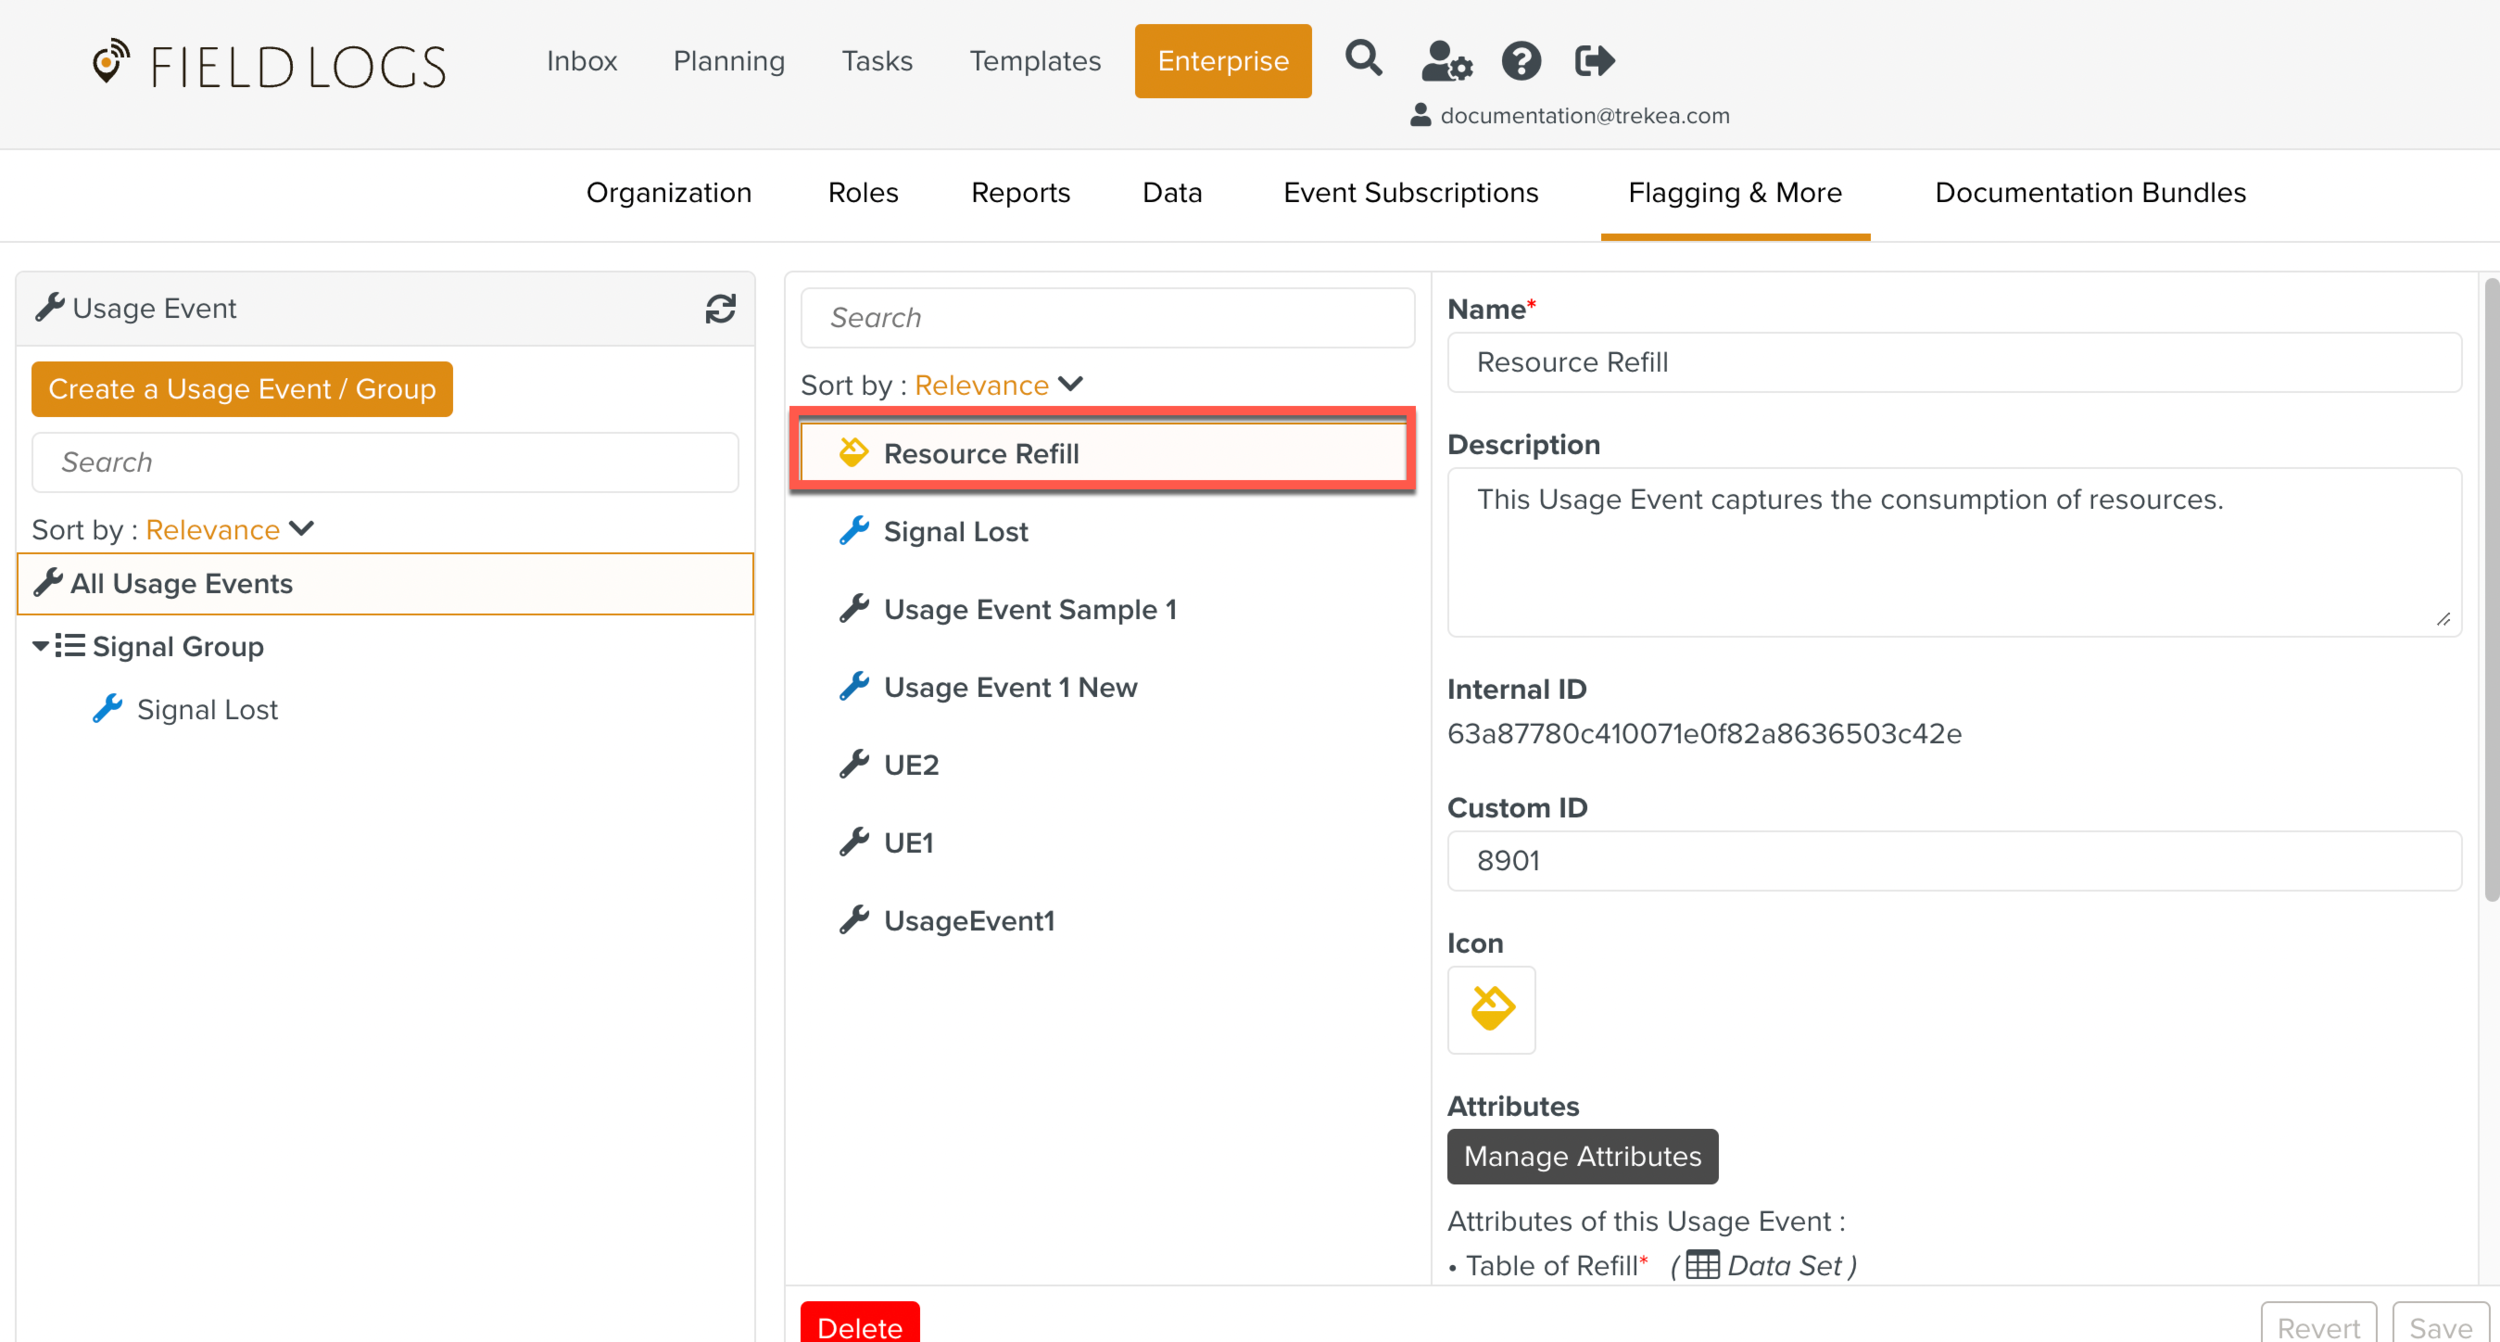
Task: Open user settings gear icon
Action: coord(1446,61)
